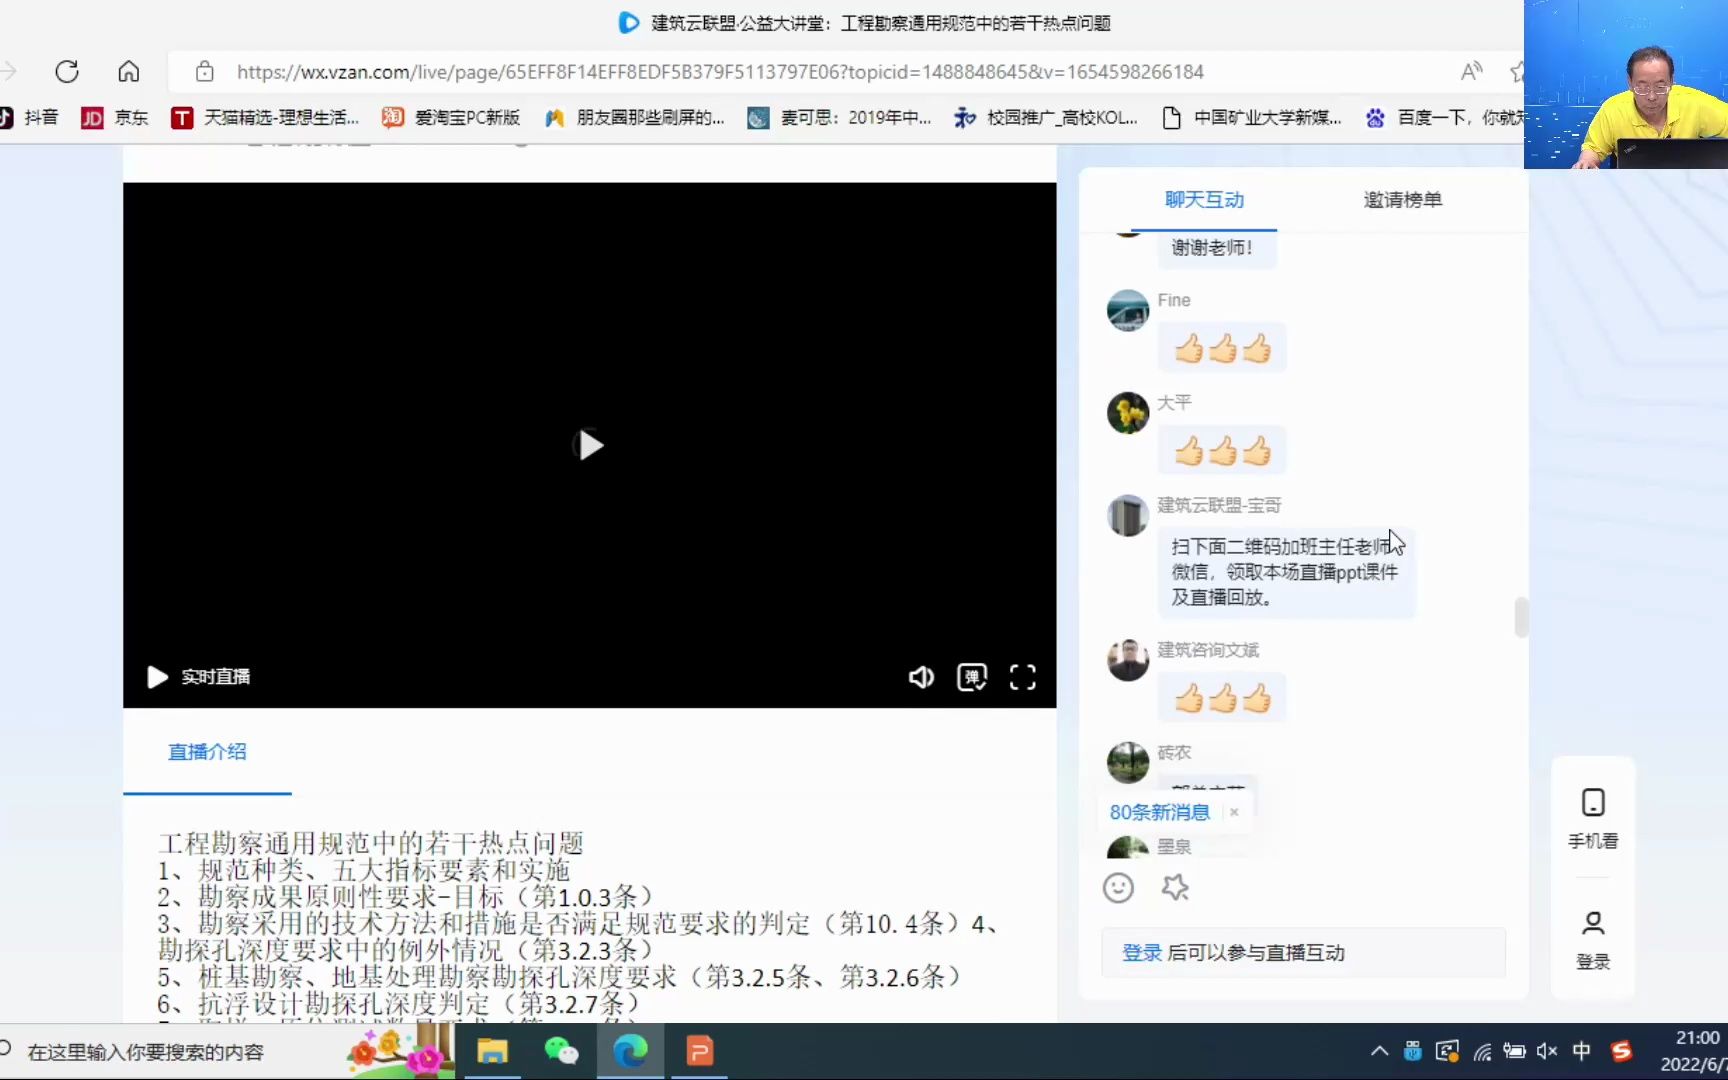Open WeChat from taskbar
Image resolution: width=1728 pixels, height=1080 pixels.
(x=561, y=1052)
